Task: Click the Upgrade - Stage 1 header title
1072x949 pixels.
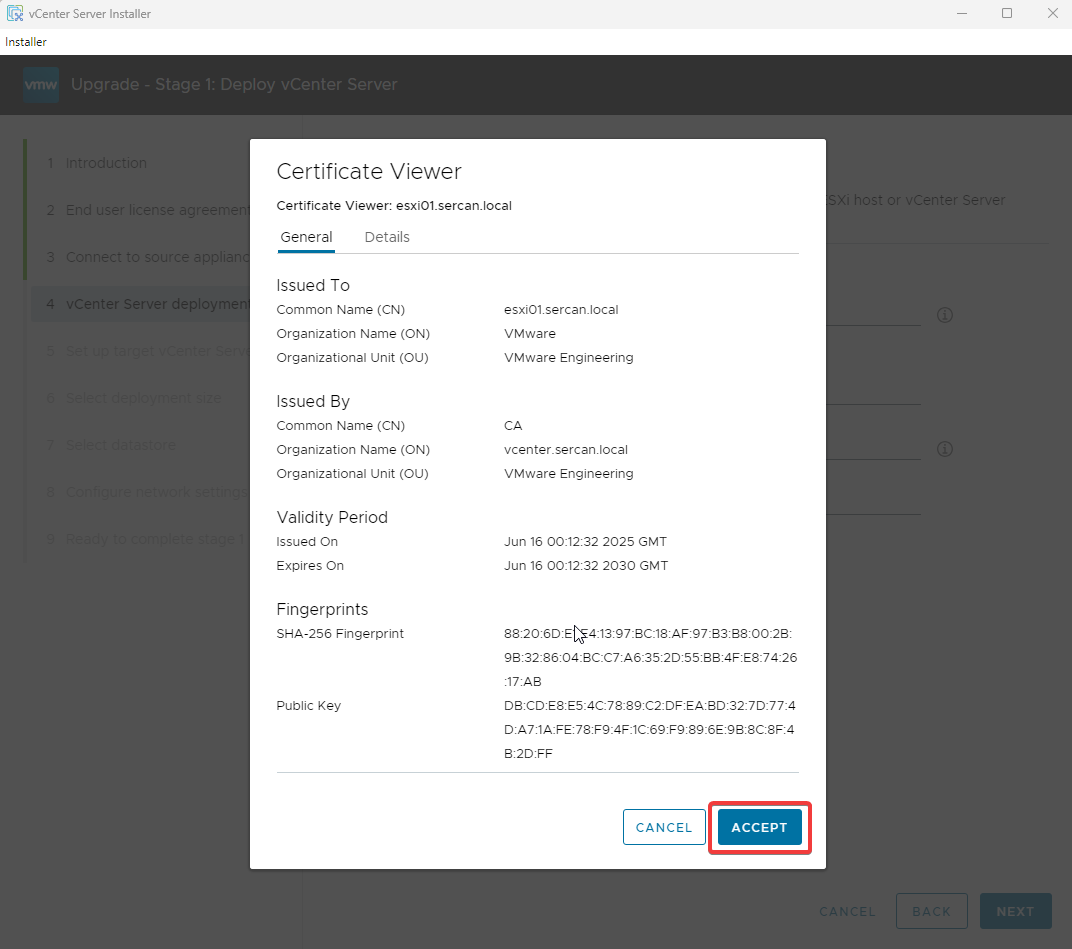Action: point(234,84)
